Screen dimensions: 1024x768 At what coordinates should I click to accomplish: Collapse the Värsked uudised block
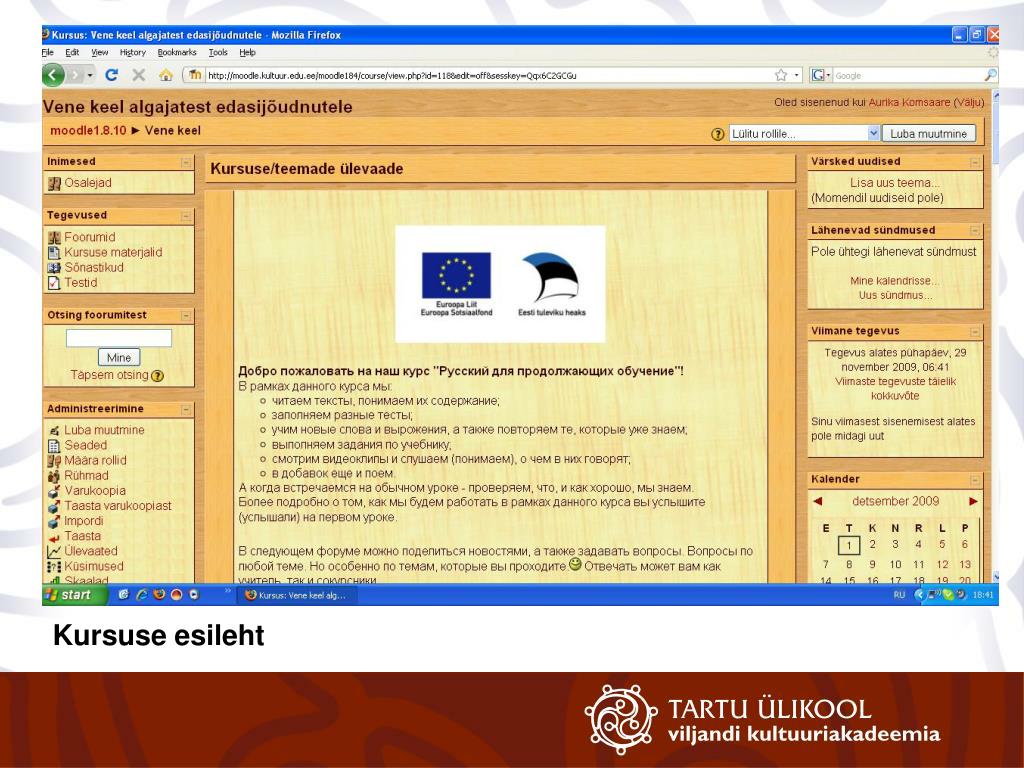975,162
